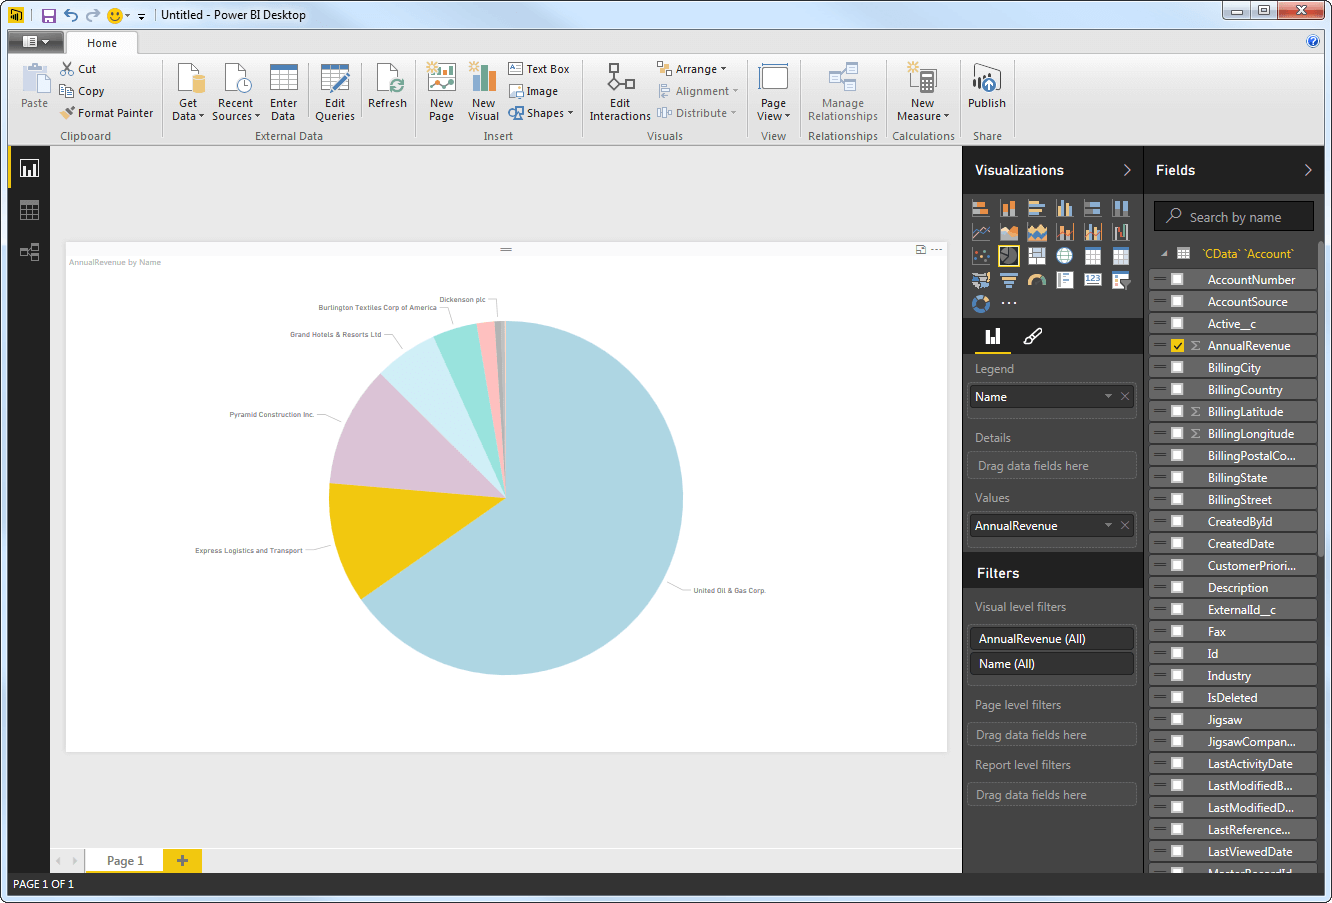Tick the IsDeleted field checkbox
Image resolution: width=1332 pixels, height=903 pixels.
click(1177, 698)
